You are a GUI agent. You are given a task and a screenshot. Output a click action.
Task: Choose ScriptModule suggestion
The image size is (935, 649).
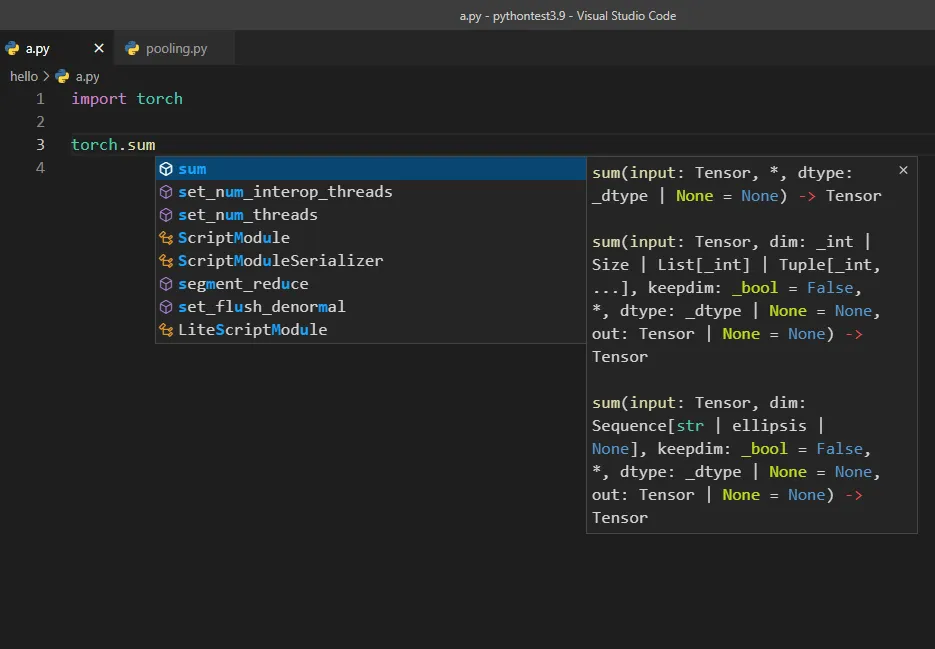[370, 237]
